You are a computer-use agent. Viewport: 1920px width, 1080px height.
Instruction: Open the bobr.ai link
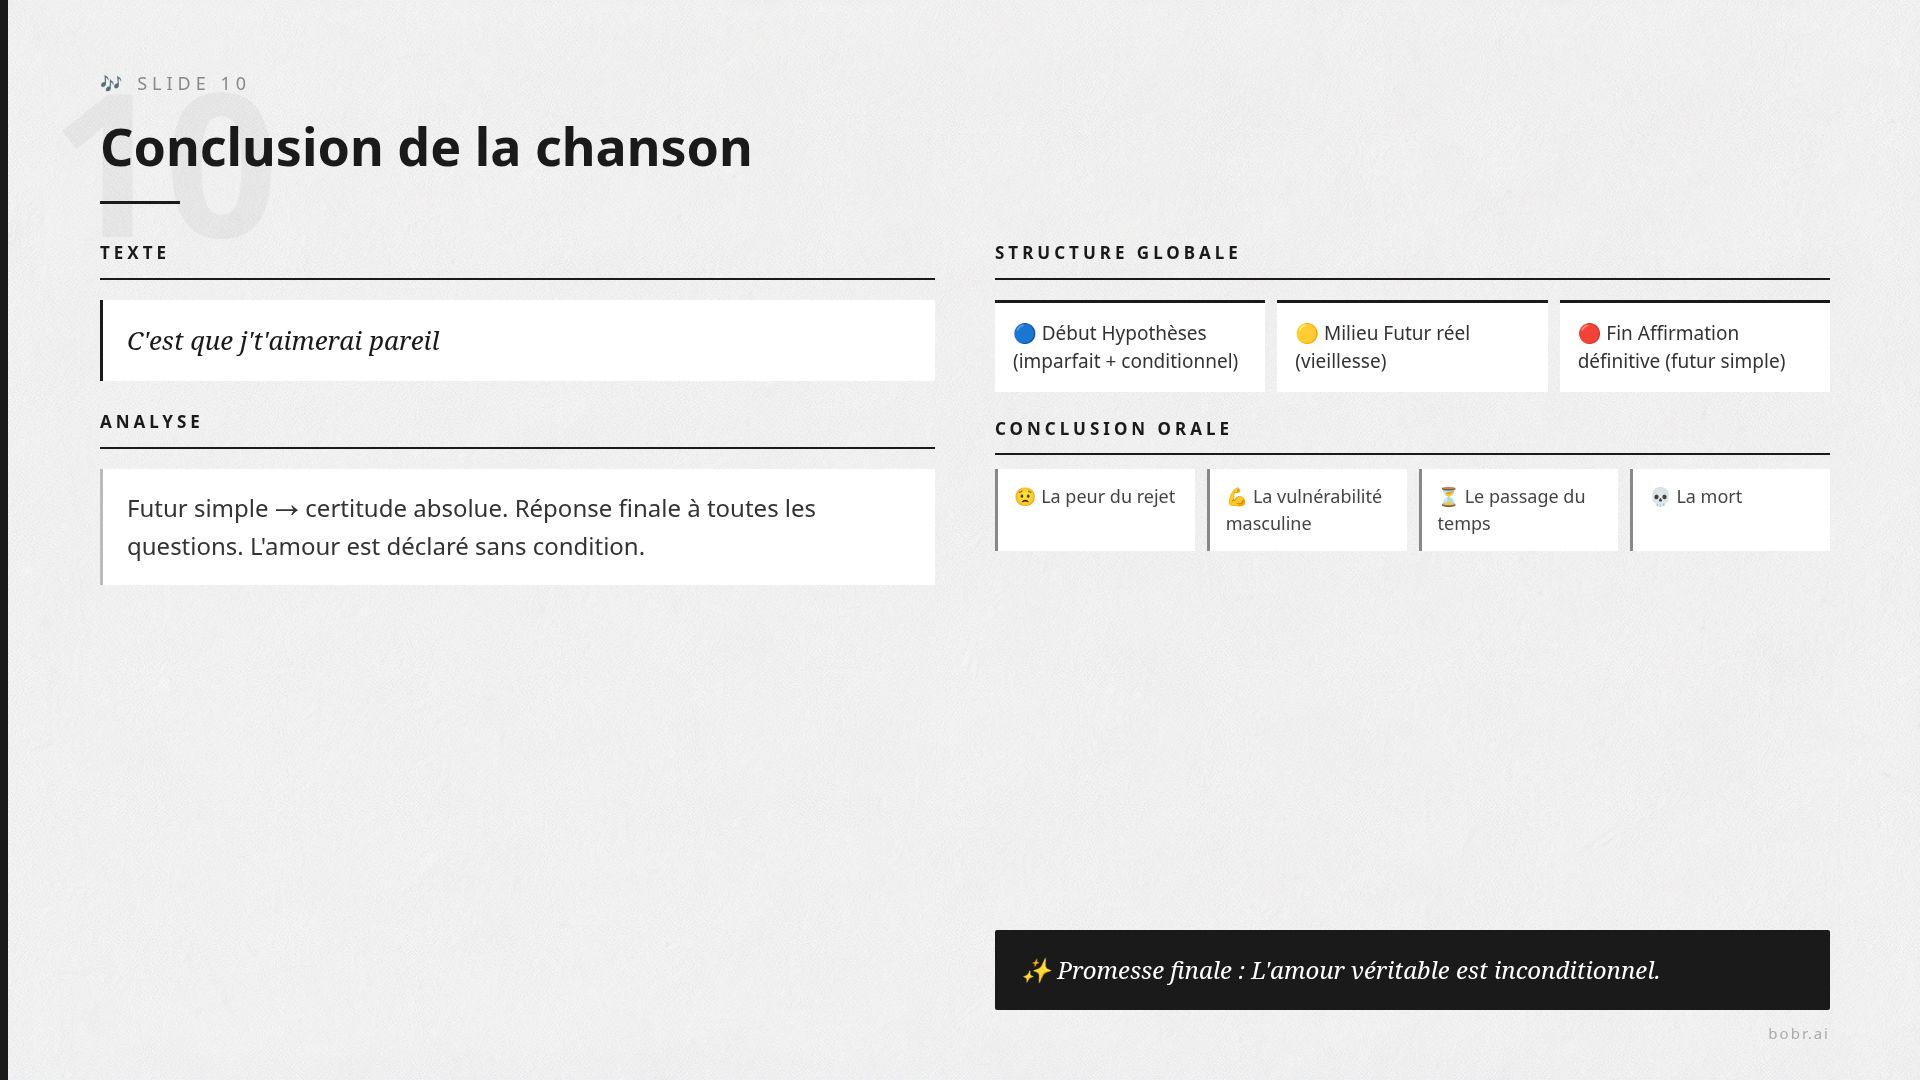(1798, 1034)
